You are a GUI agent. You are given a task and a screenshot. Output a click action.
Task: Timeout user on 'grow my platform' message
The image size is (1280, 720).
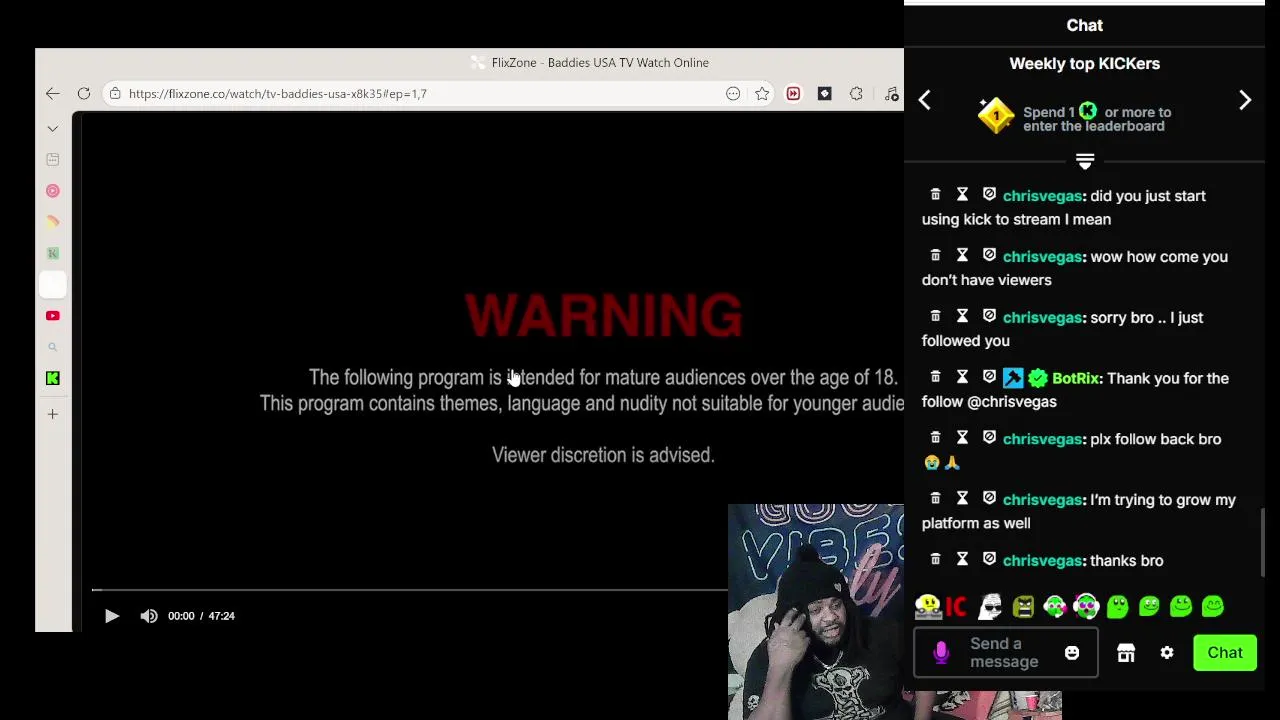[x=962, y=499]
